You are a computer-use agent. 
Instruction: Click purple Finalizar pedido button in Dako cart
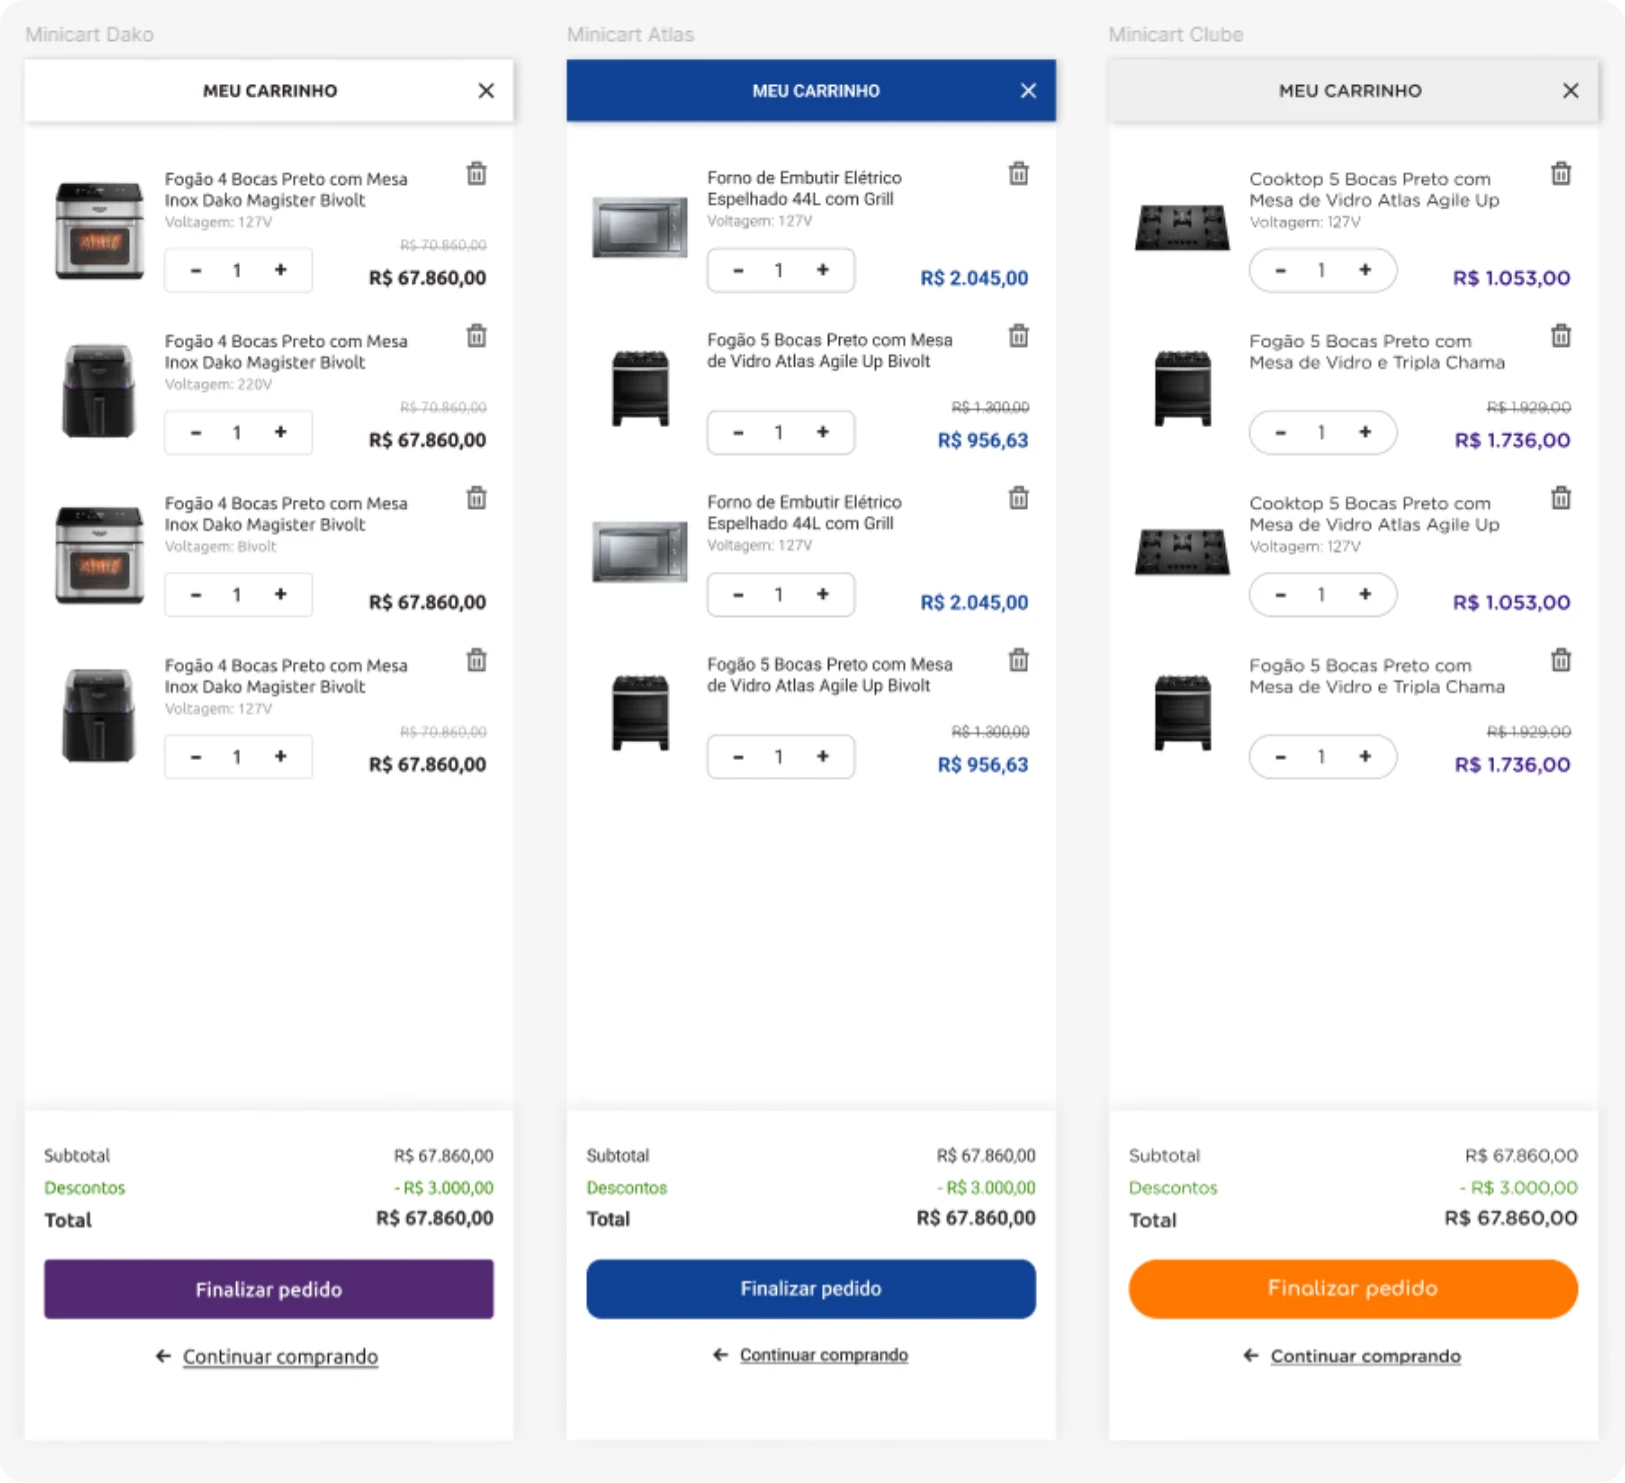(x=269, y=1289)
